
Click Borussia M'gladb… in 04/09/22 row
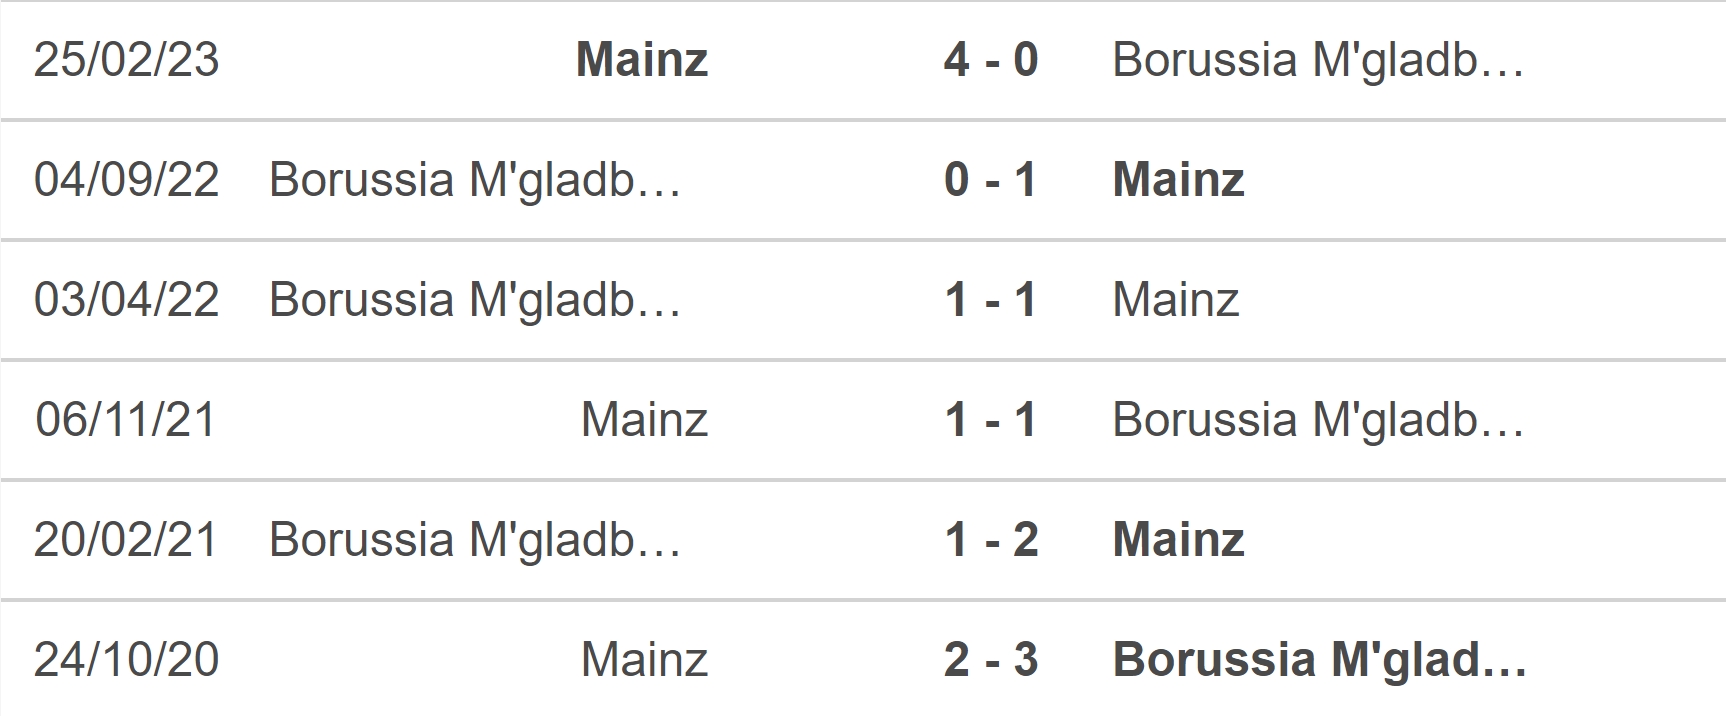click(475, 180)
